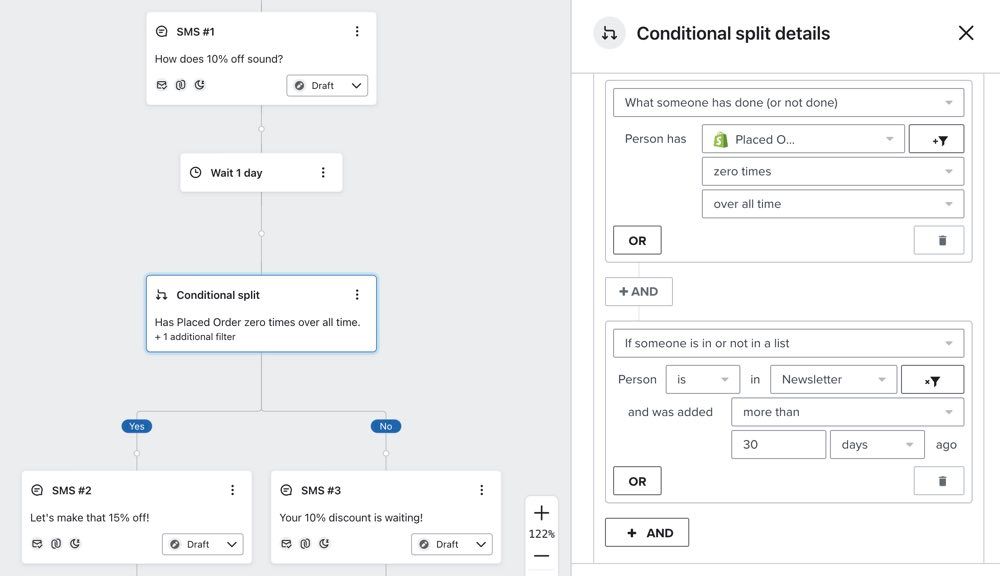Click the + AND button at the bottom

(x=646, y=532)
